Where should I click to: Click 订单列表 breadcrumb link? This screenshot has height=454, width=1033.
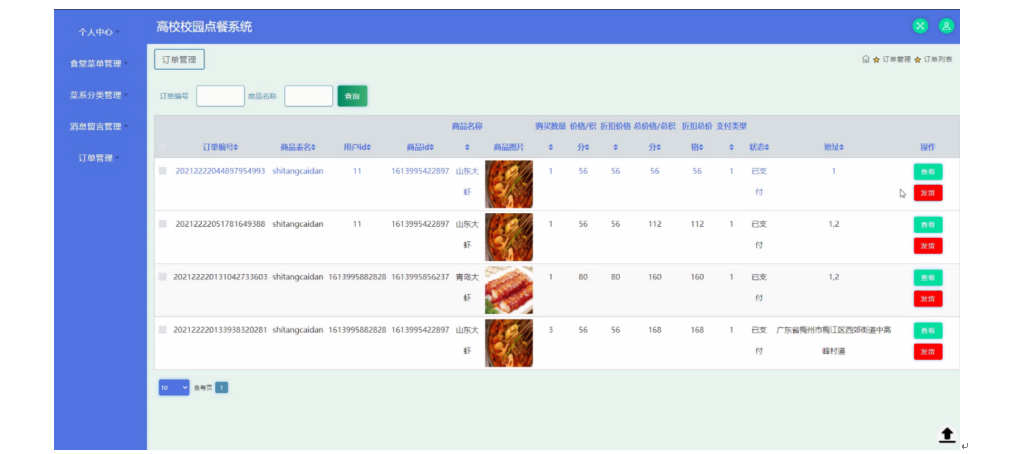click(x=938, y=59)
